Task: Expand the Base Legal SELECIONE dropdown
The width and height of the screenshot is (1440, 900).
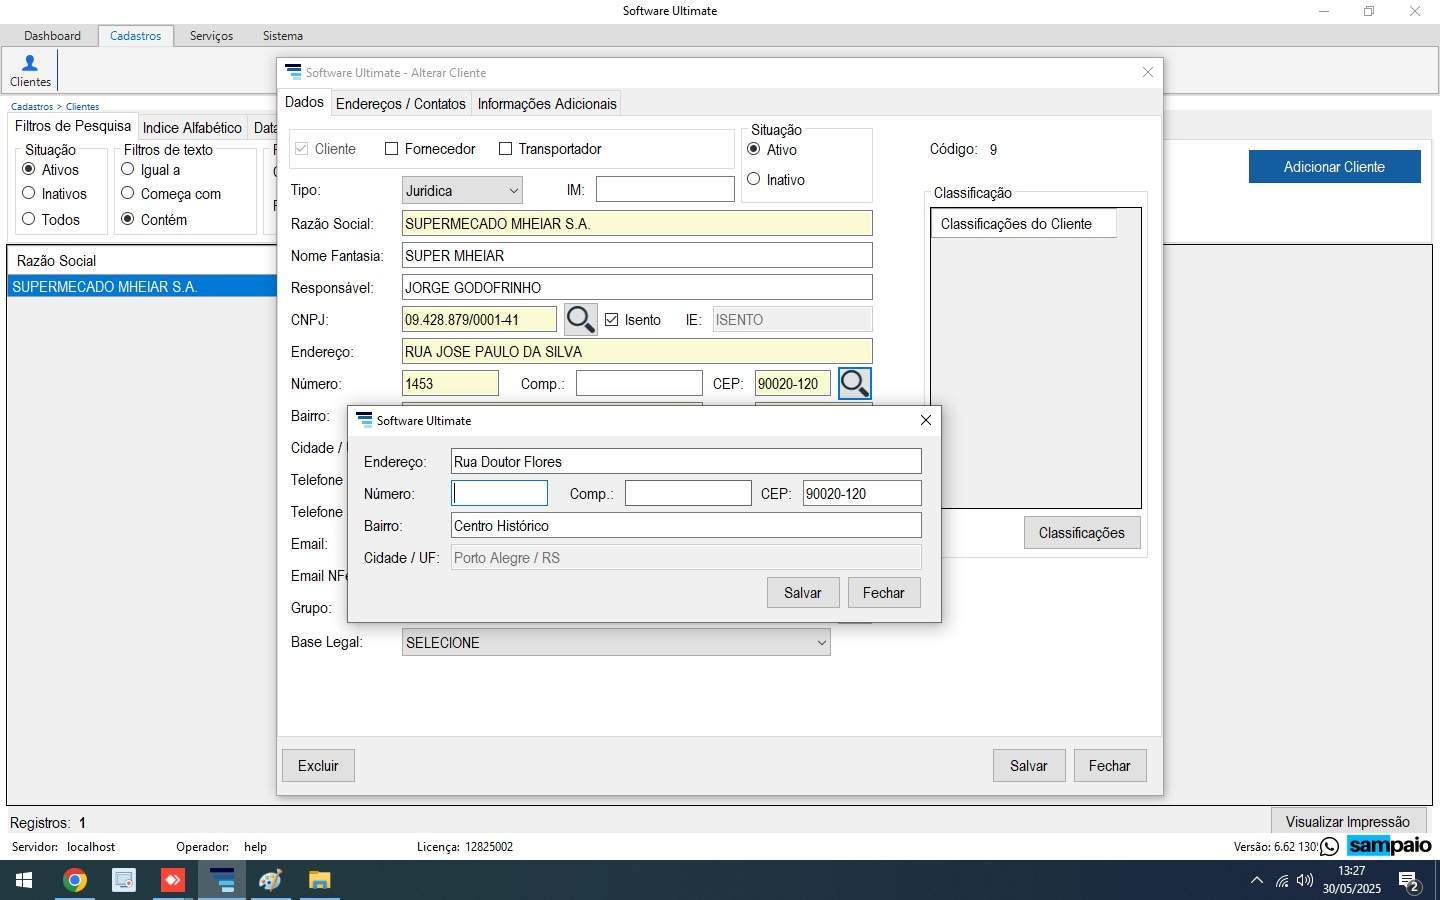Action: 616,642
